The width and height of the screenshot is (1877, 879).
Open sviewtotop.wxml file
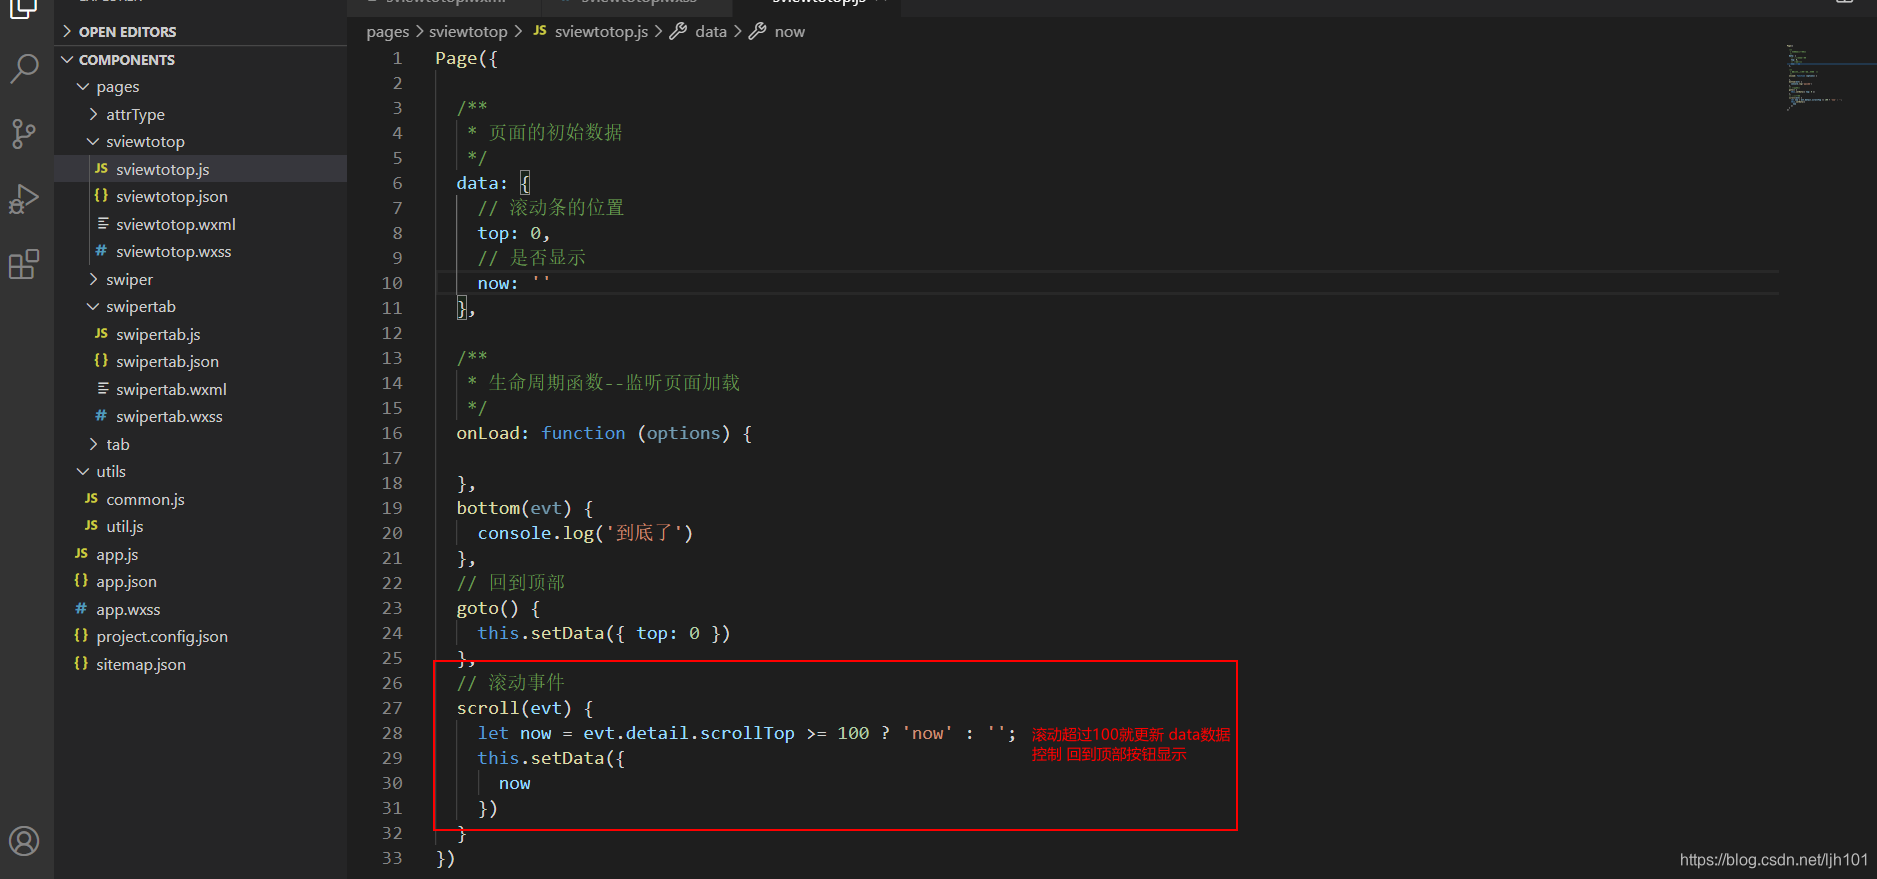pyautogui.click(x=176, y=225)
